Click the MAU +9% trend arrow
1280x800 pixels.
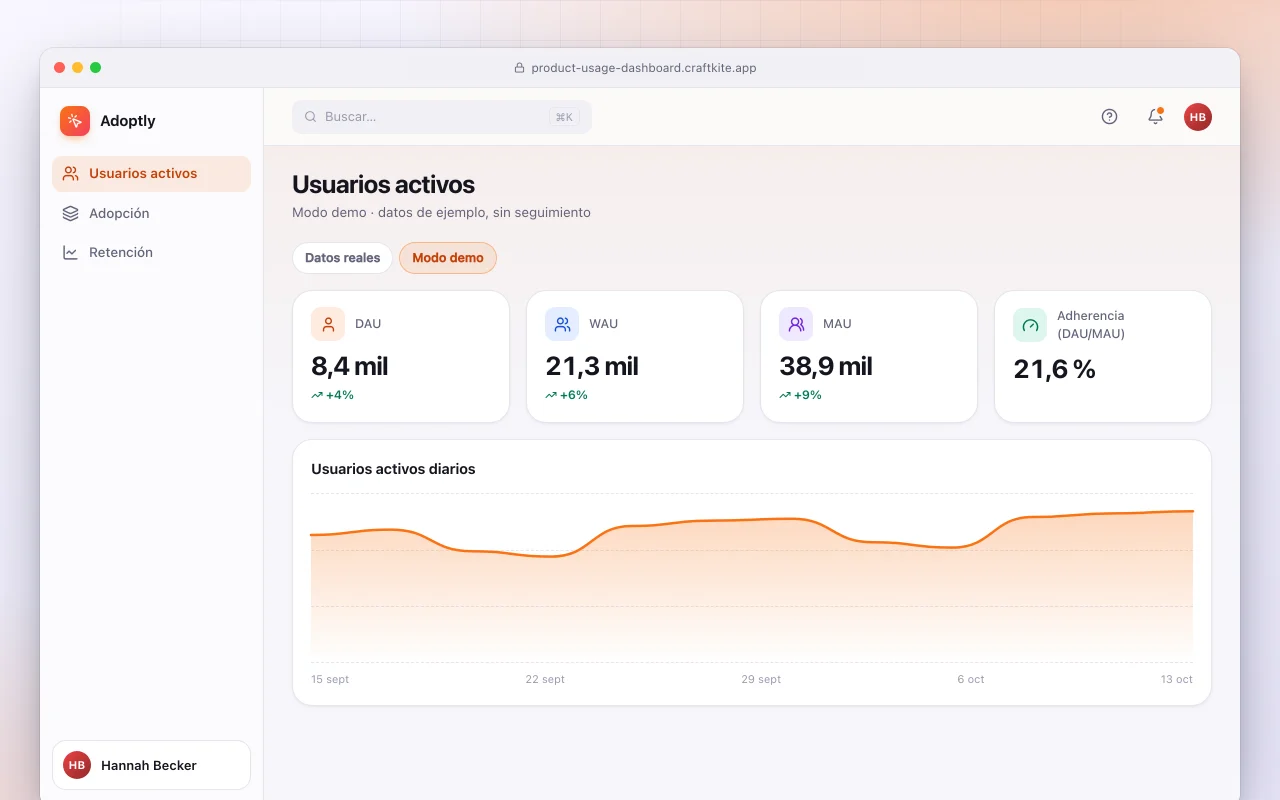pos(785,395)
